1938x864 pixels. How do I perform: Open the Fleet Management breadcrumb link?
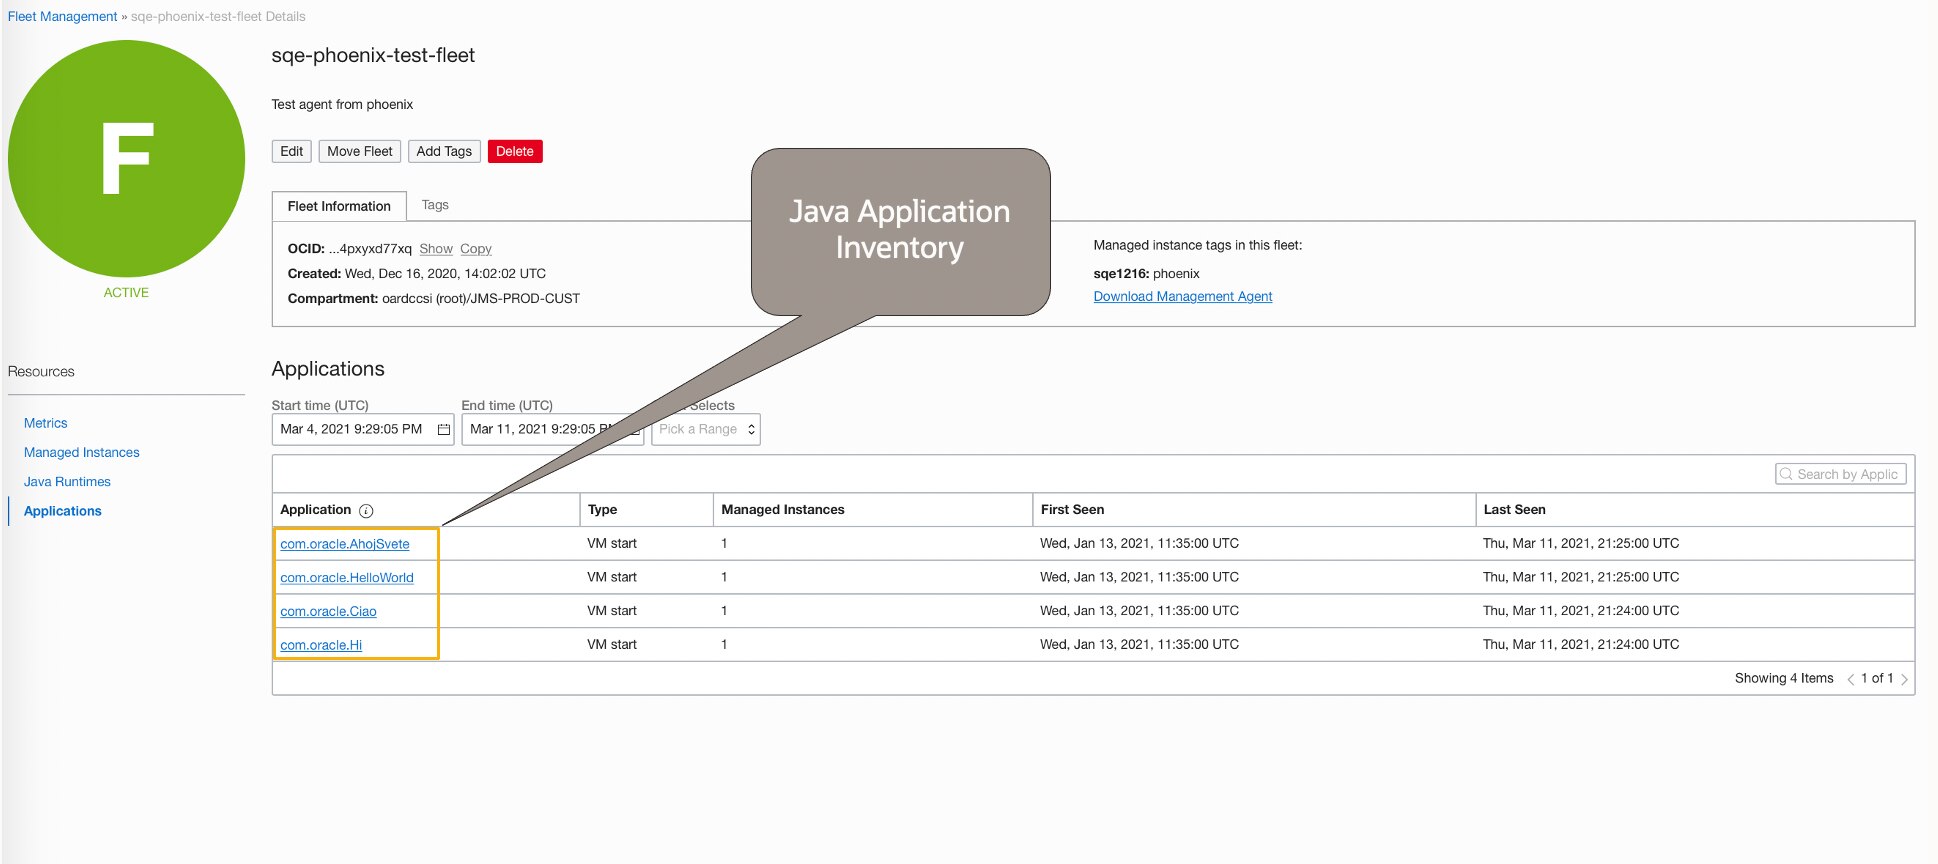click(x=62, y=16)
